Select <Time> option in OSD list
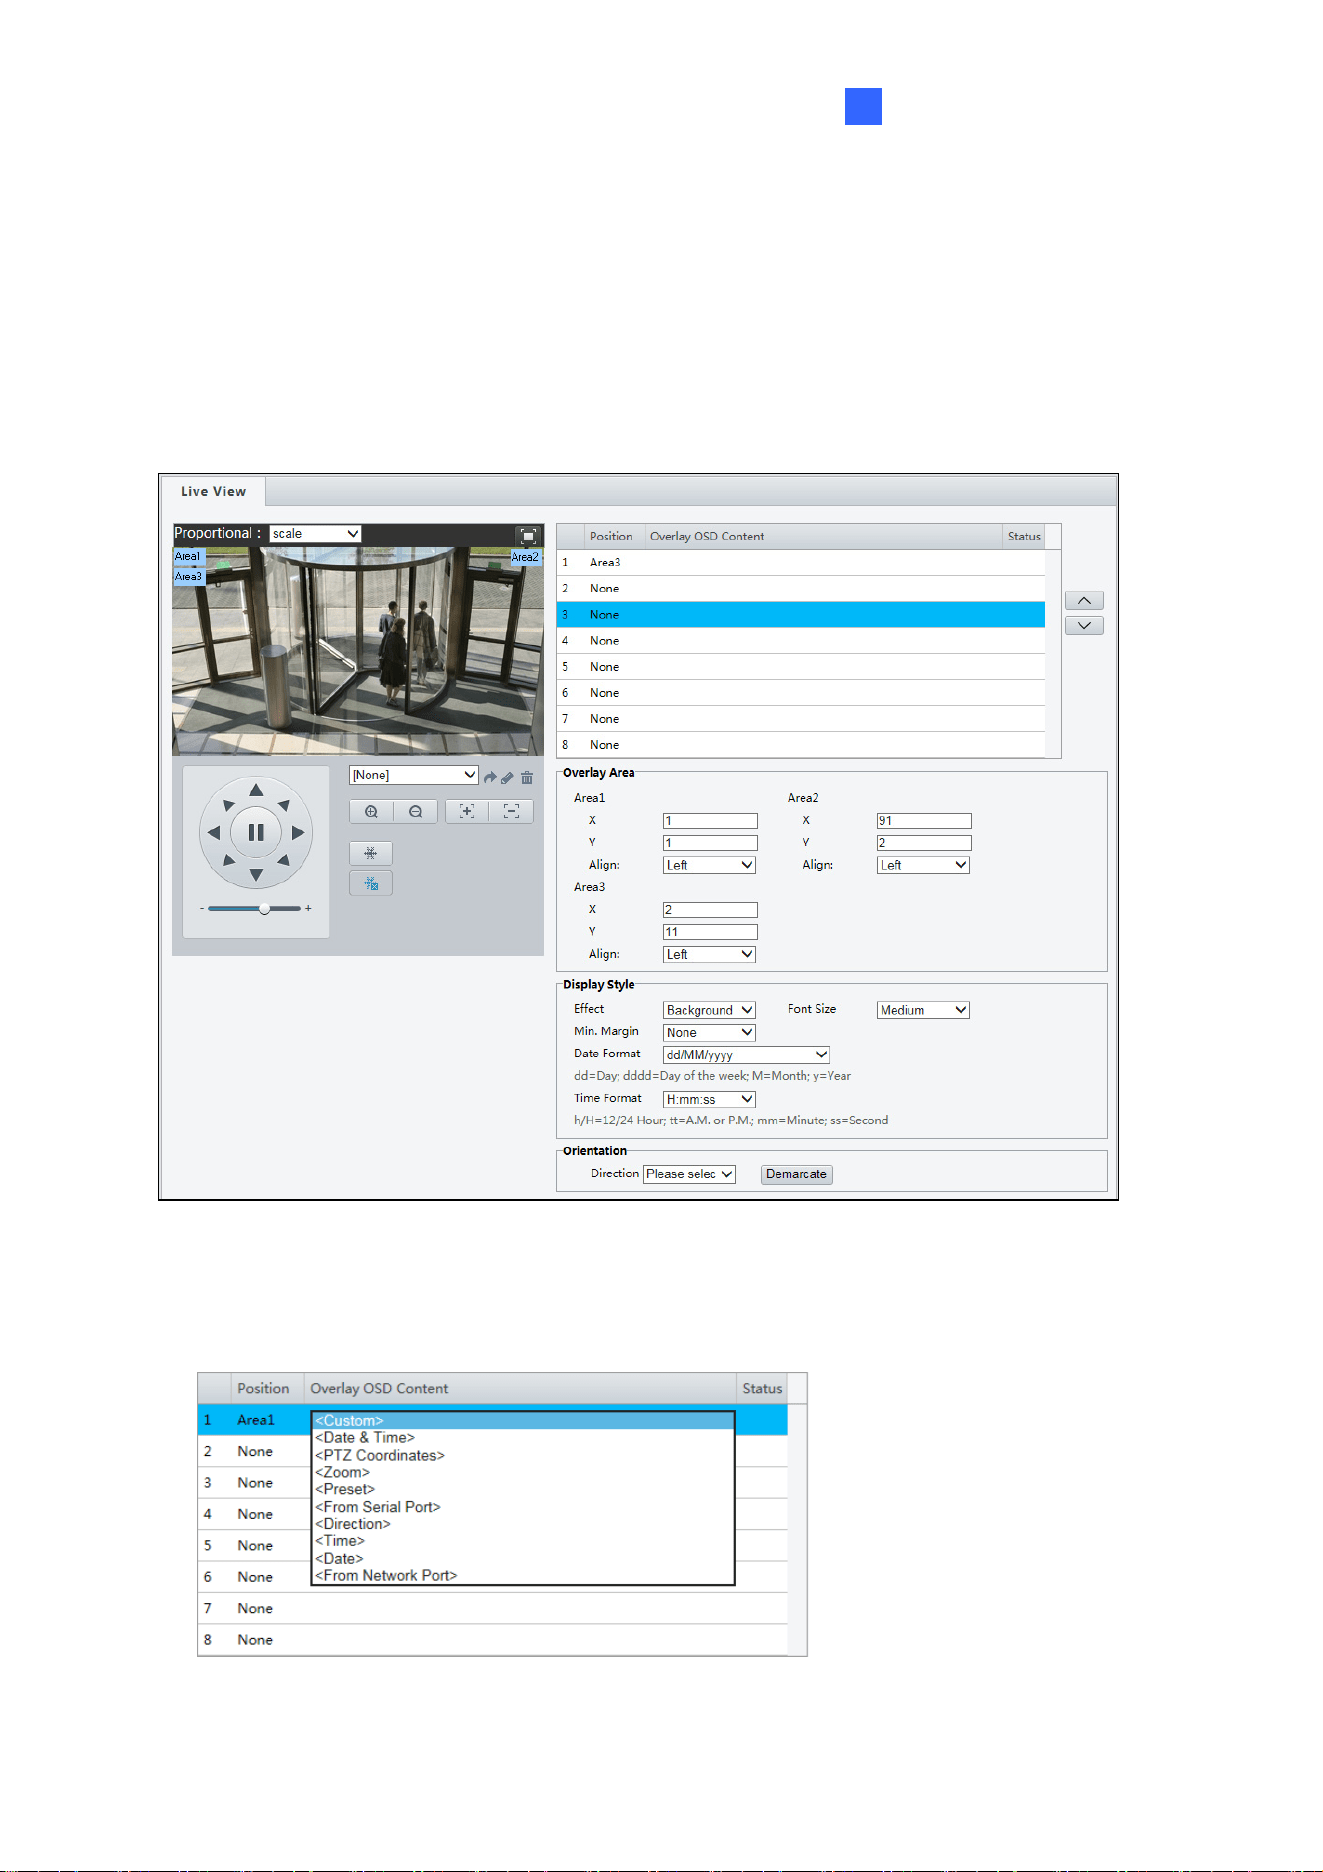Image resolution: width=1323 pixels, height=1872 pixels. [523, 1541]
